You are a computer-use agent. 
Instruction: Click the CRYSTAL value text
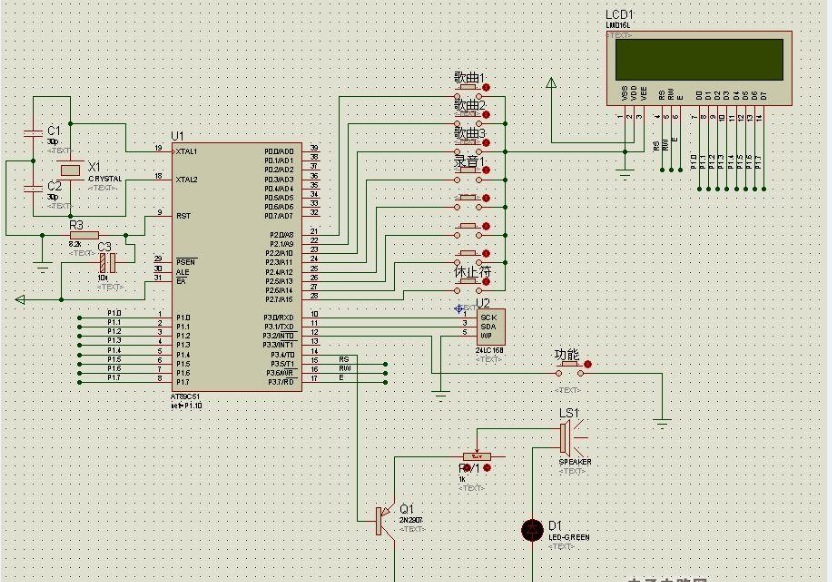tap(105, 179)
